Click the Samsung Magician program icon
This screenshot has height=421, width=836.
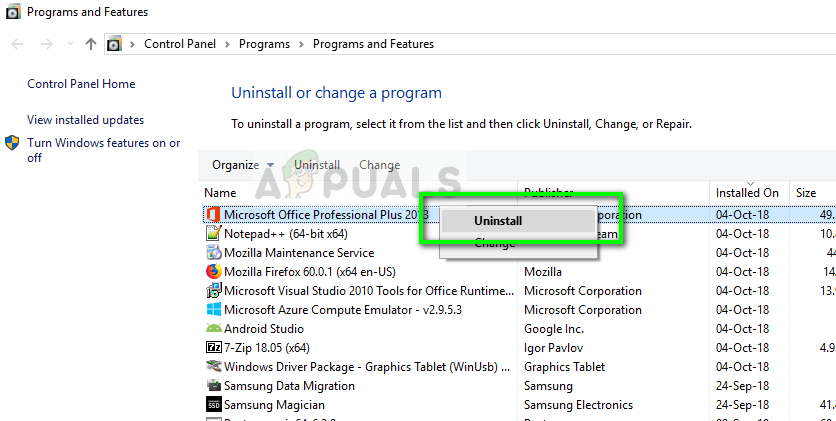(213, 405)
